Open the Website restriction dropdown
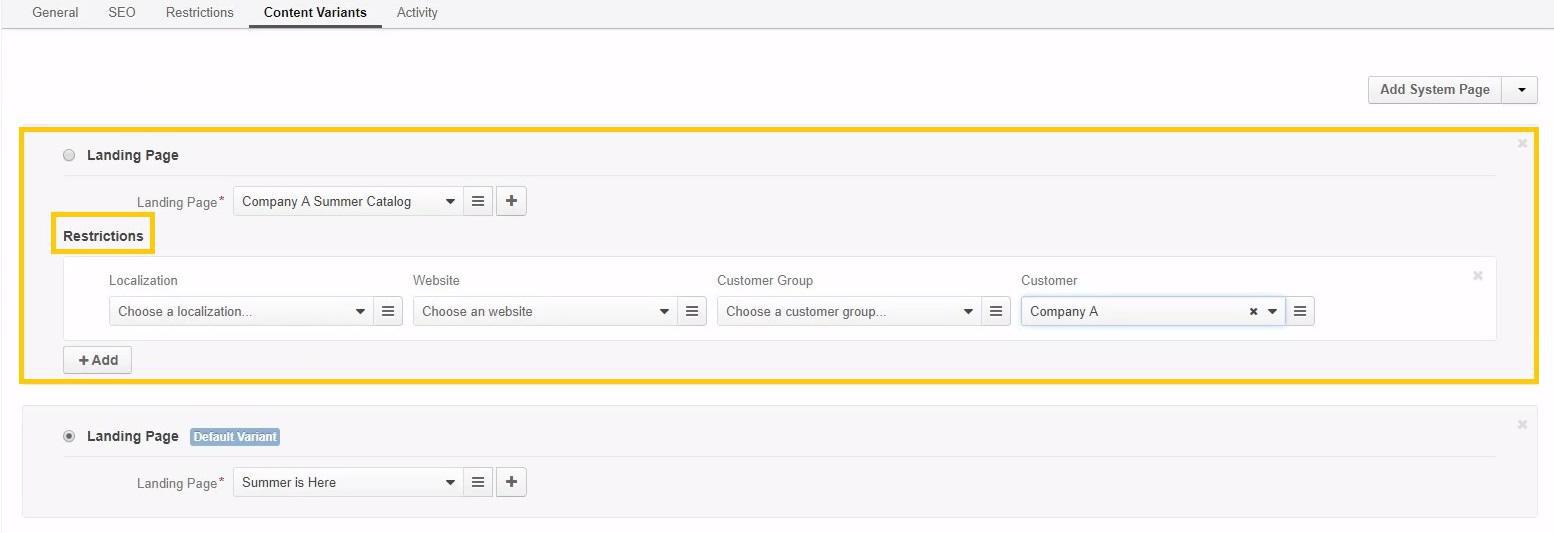The height and width of the screenshot is (533, 1554). [x=545, y=311]
